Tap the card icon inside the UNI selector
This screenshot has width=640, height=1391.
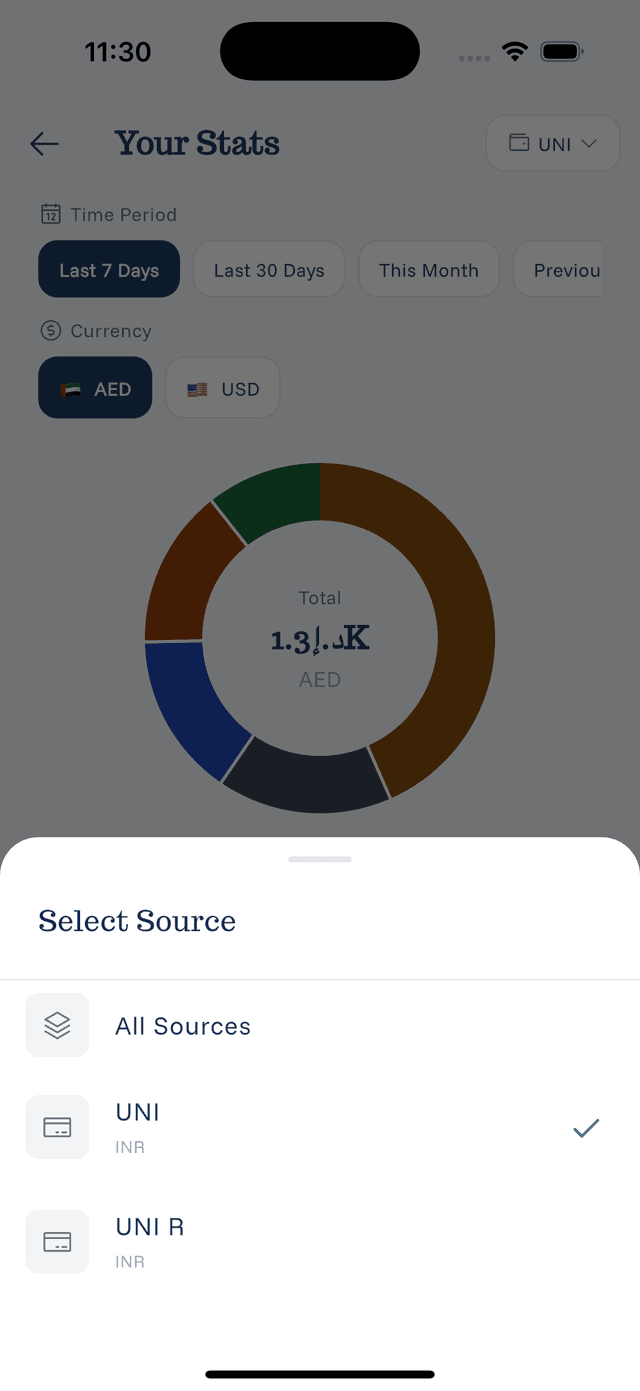click(519, 143)
